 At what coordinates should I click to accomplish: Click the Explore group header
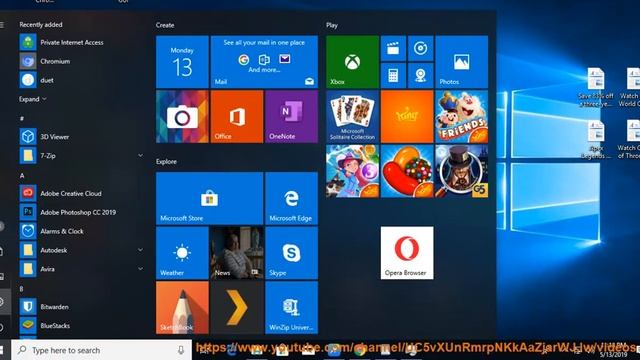pos(166,162)
